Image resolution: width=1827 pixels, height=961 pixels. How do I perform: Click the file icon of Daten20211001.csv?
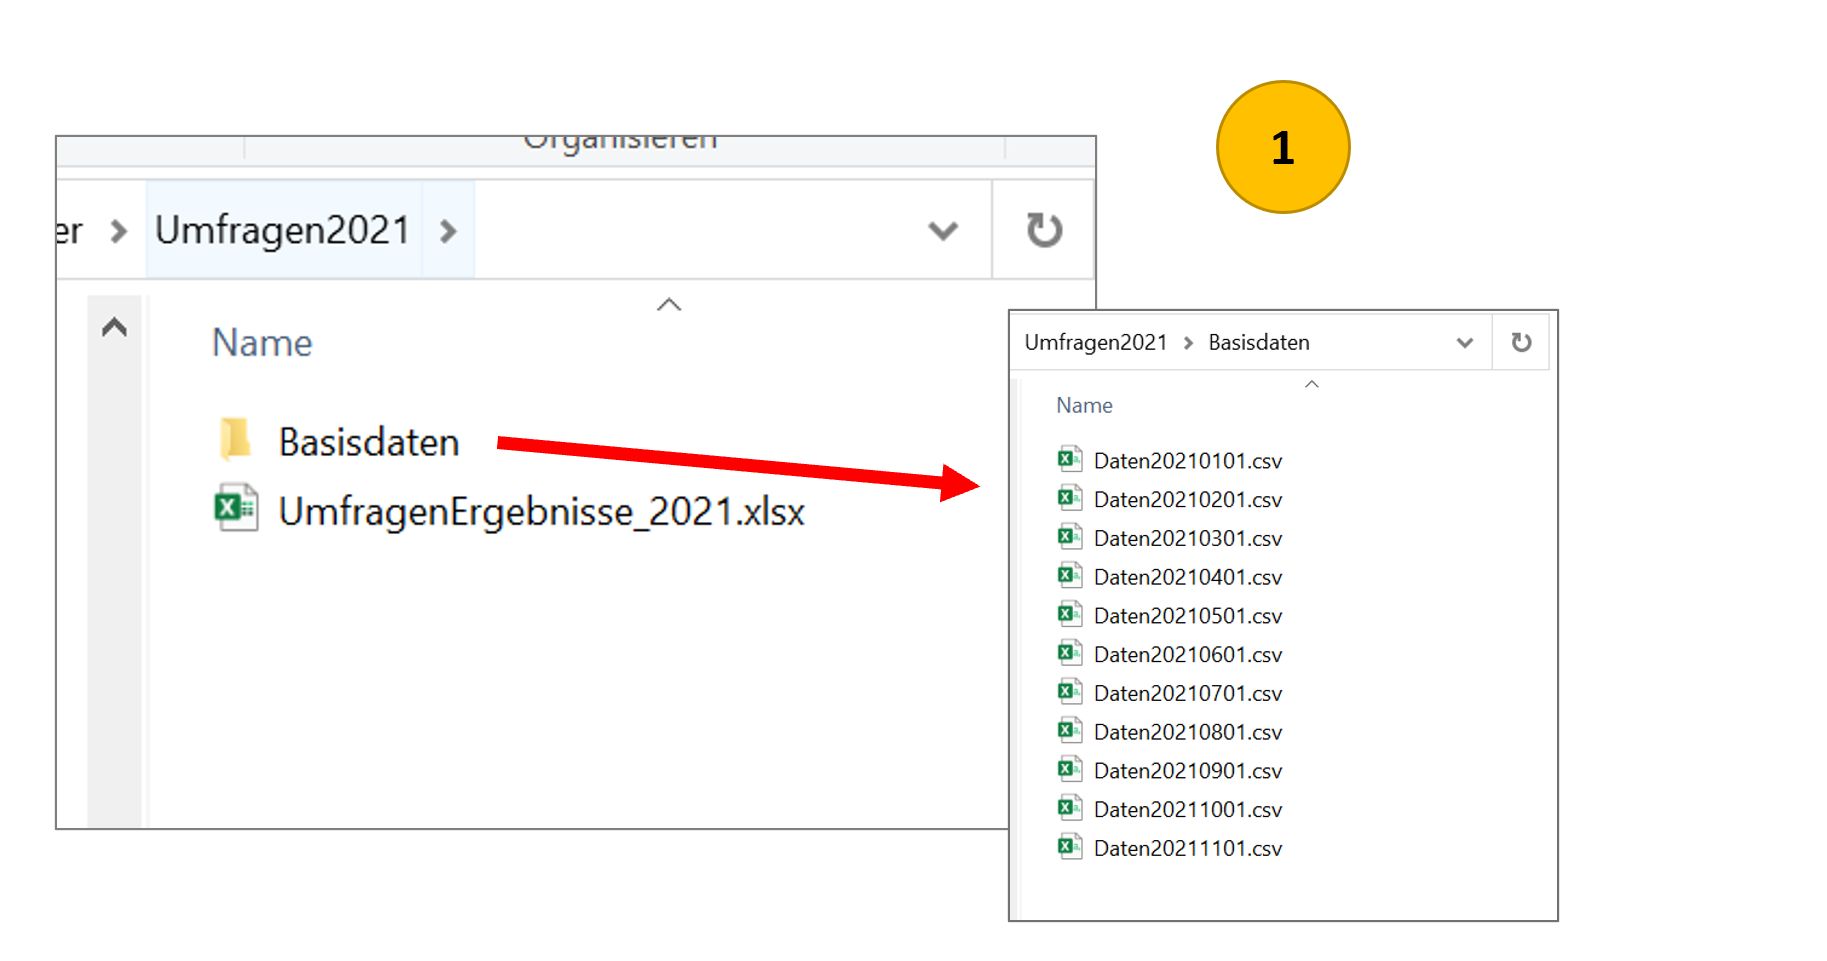coord(1070,808)
